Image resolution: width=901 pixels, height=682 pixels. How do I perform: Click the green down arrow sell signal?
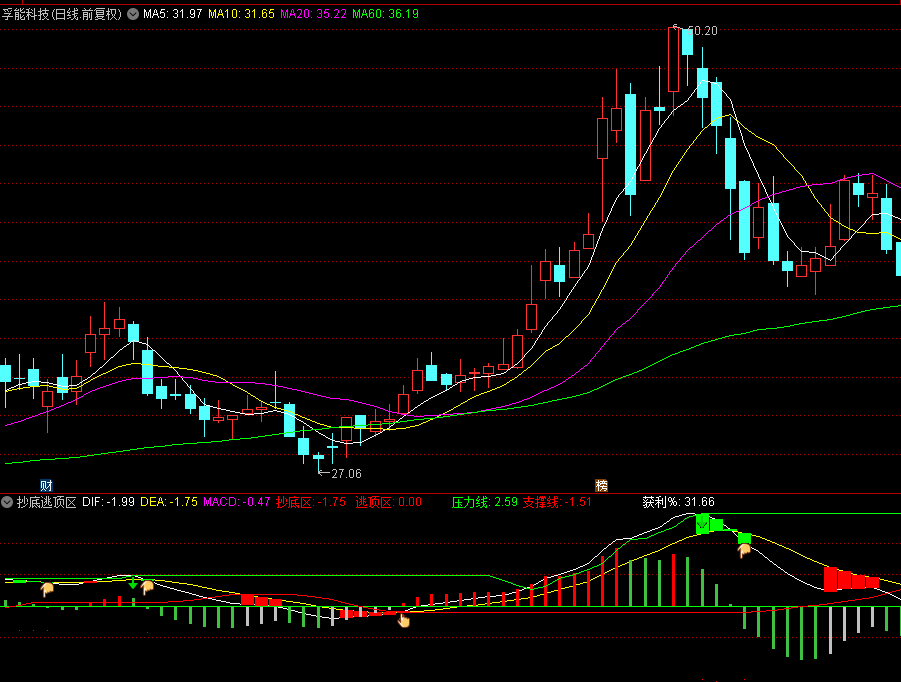point(133,582)
